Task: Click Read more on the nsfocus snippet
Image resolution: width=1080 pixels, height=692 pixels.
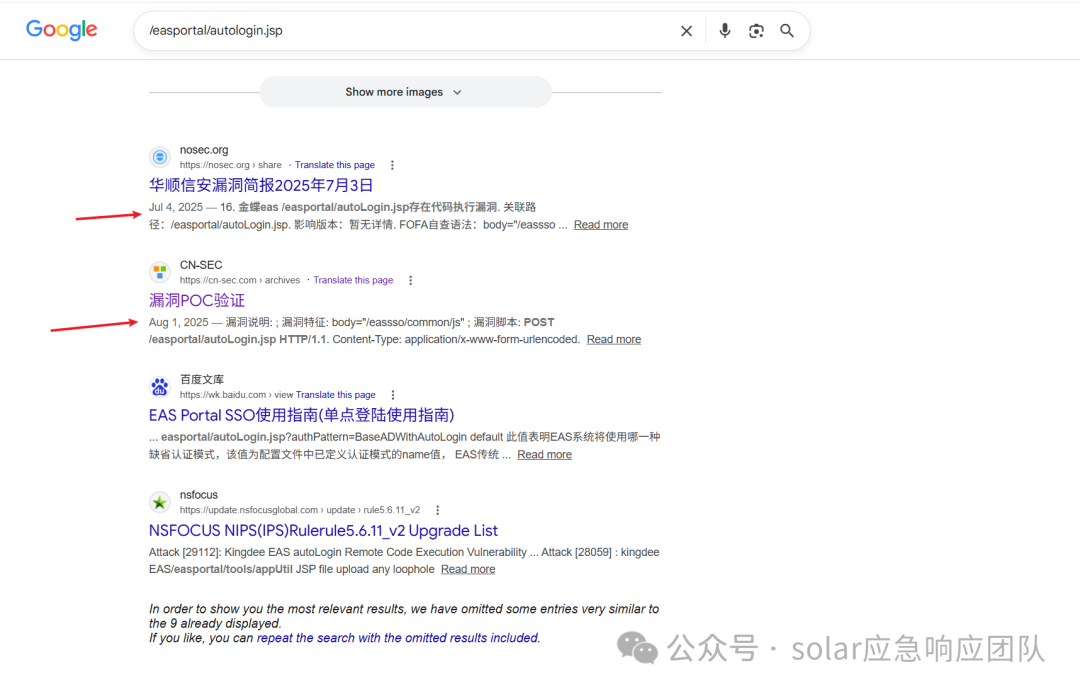Action: click(x=468, y=569)
